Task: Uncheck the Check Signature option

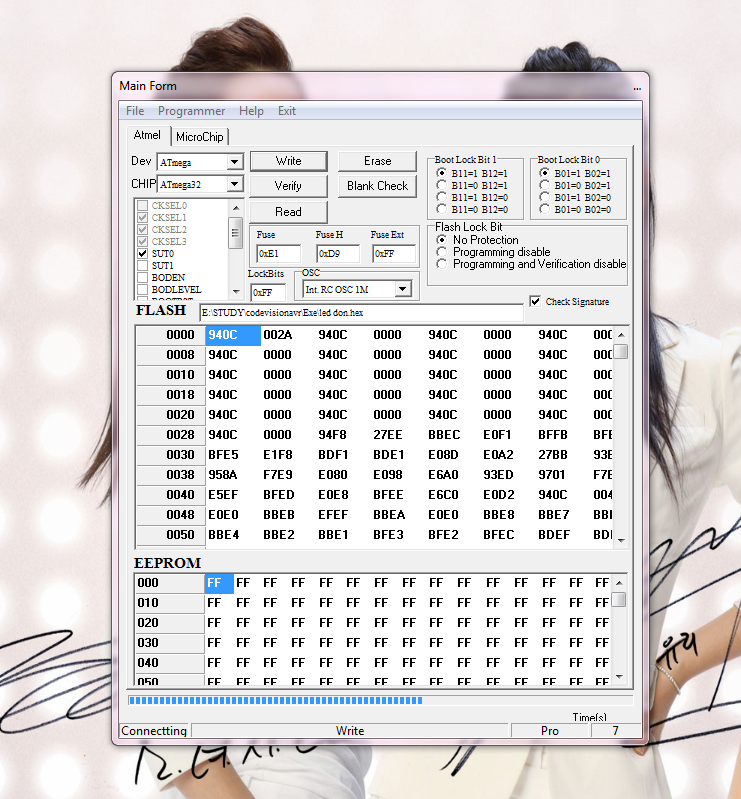Action: coord(535,301)
